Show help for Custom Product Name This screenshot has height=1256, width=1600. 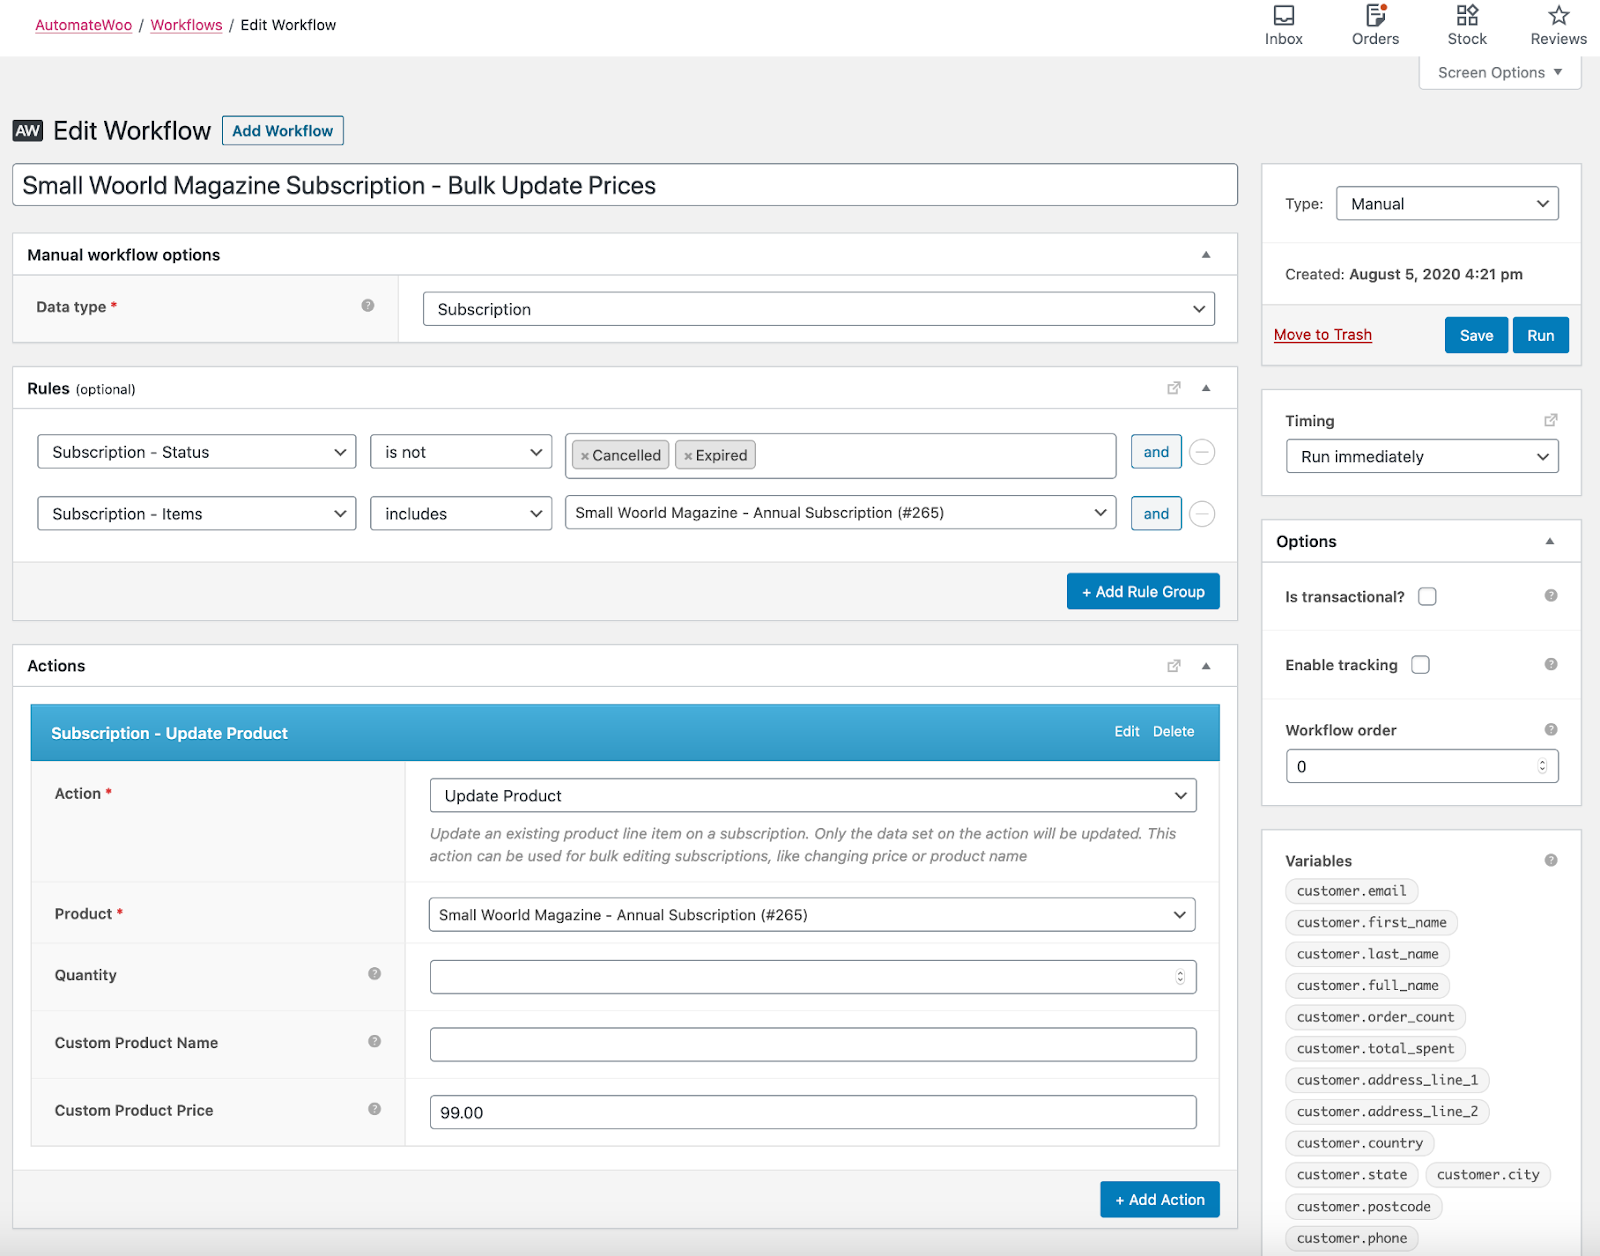pyautogui.click(x=374, y=1041)
